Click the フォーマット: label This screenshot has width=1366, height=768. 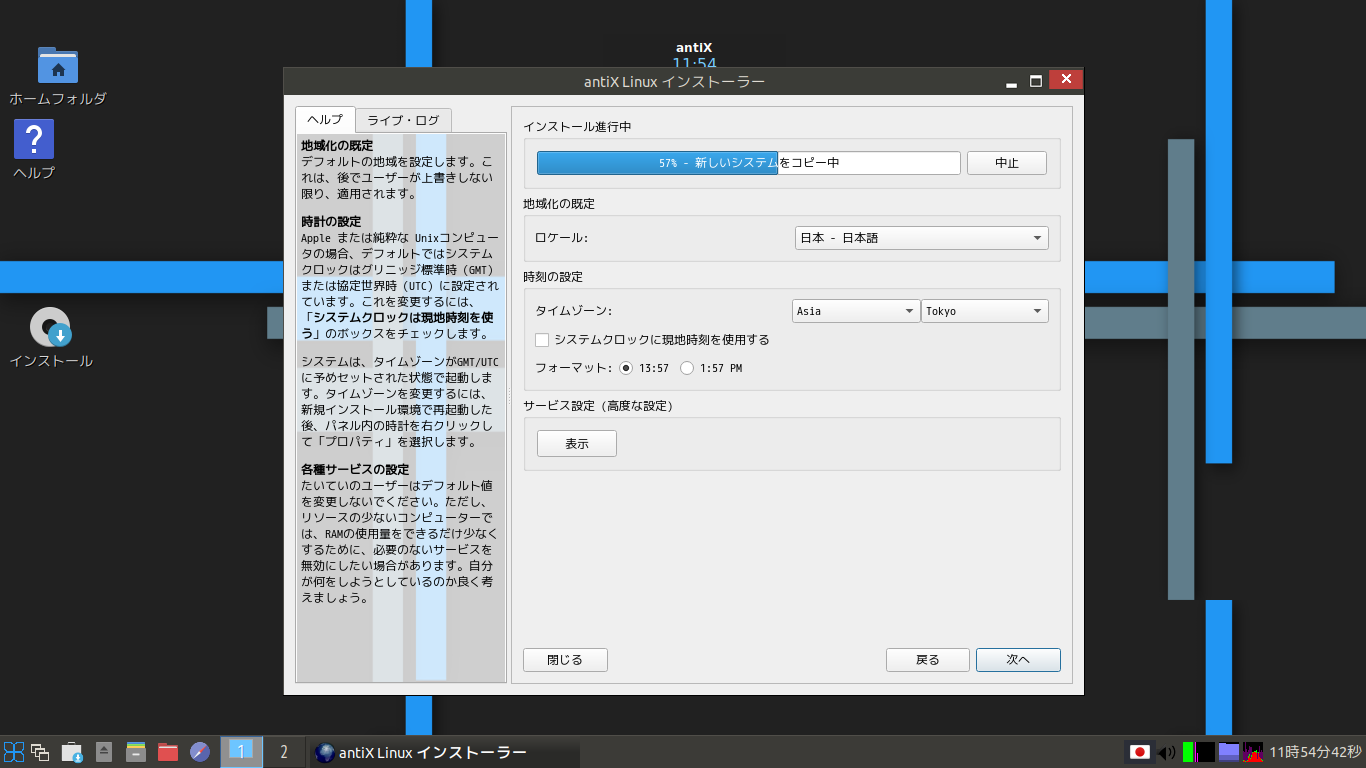[573, 368]
